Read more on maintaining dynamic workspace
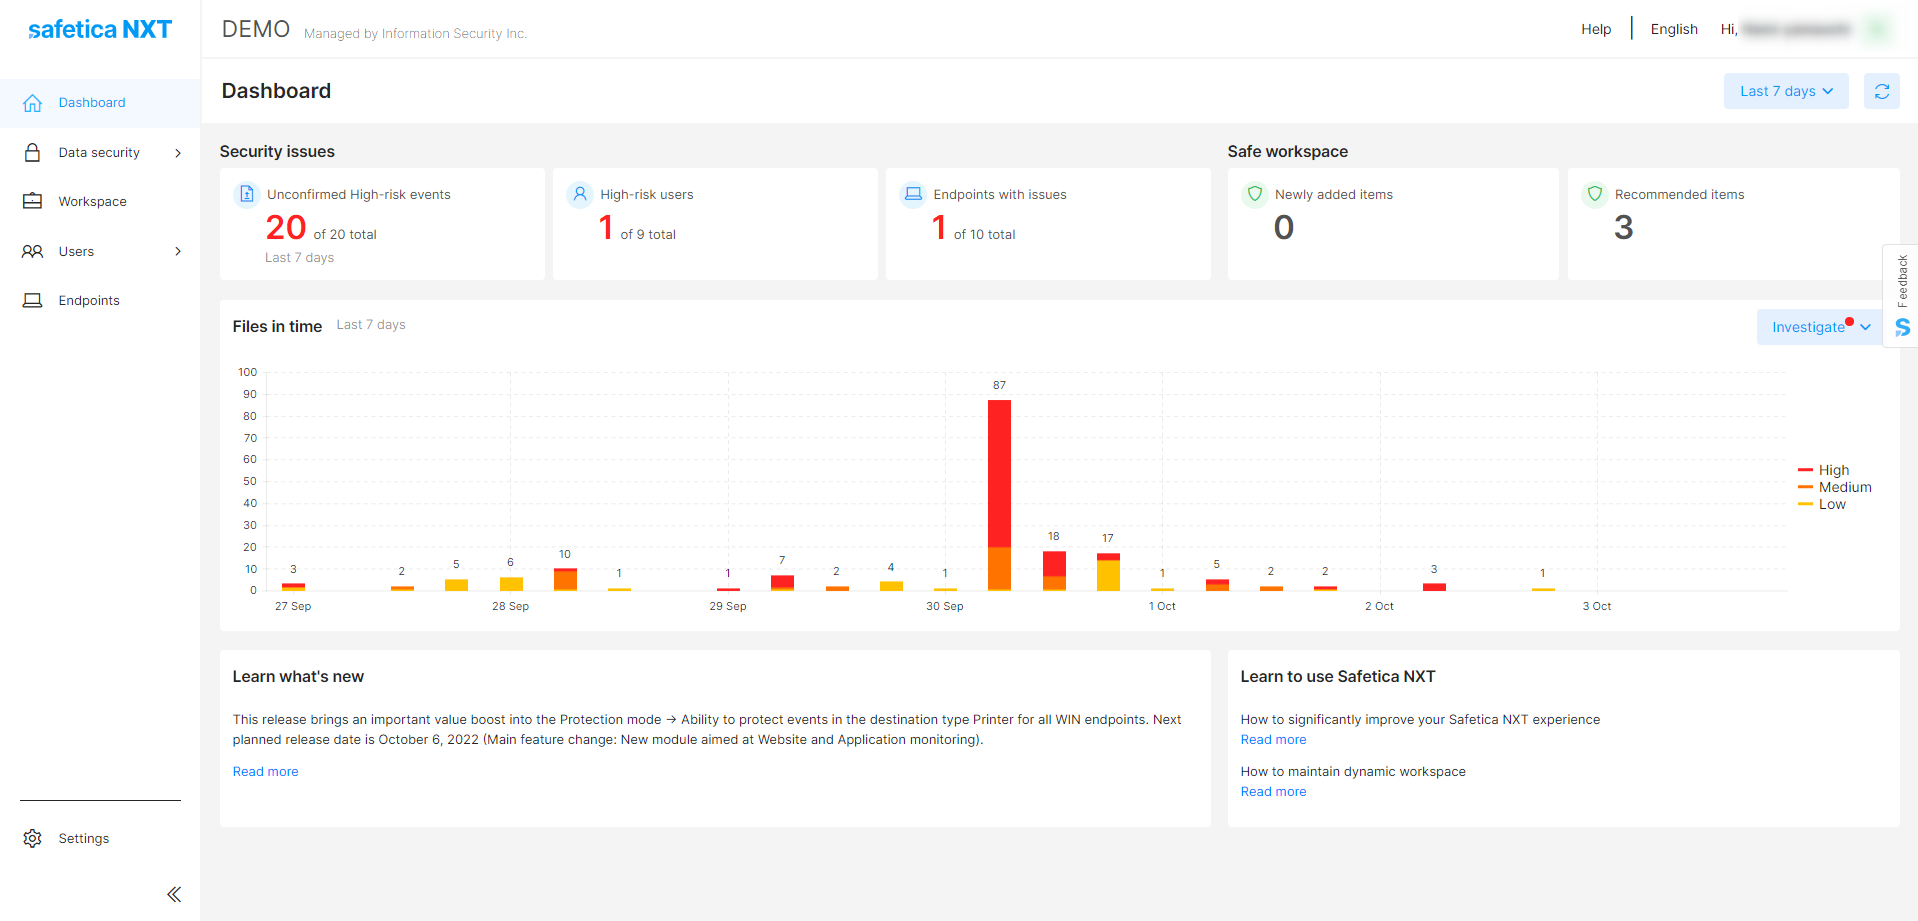 point(1273,791)
